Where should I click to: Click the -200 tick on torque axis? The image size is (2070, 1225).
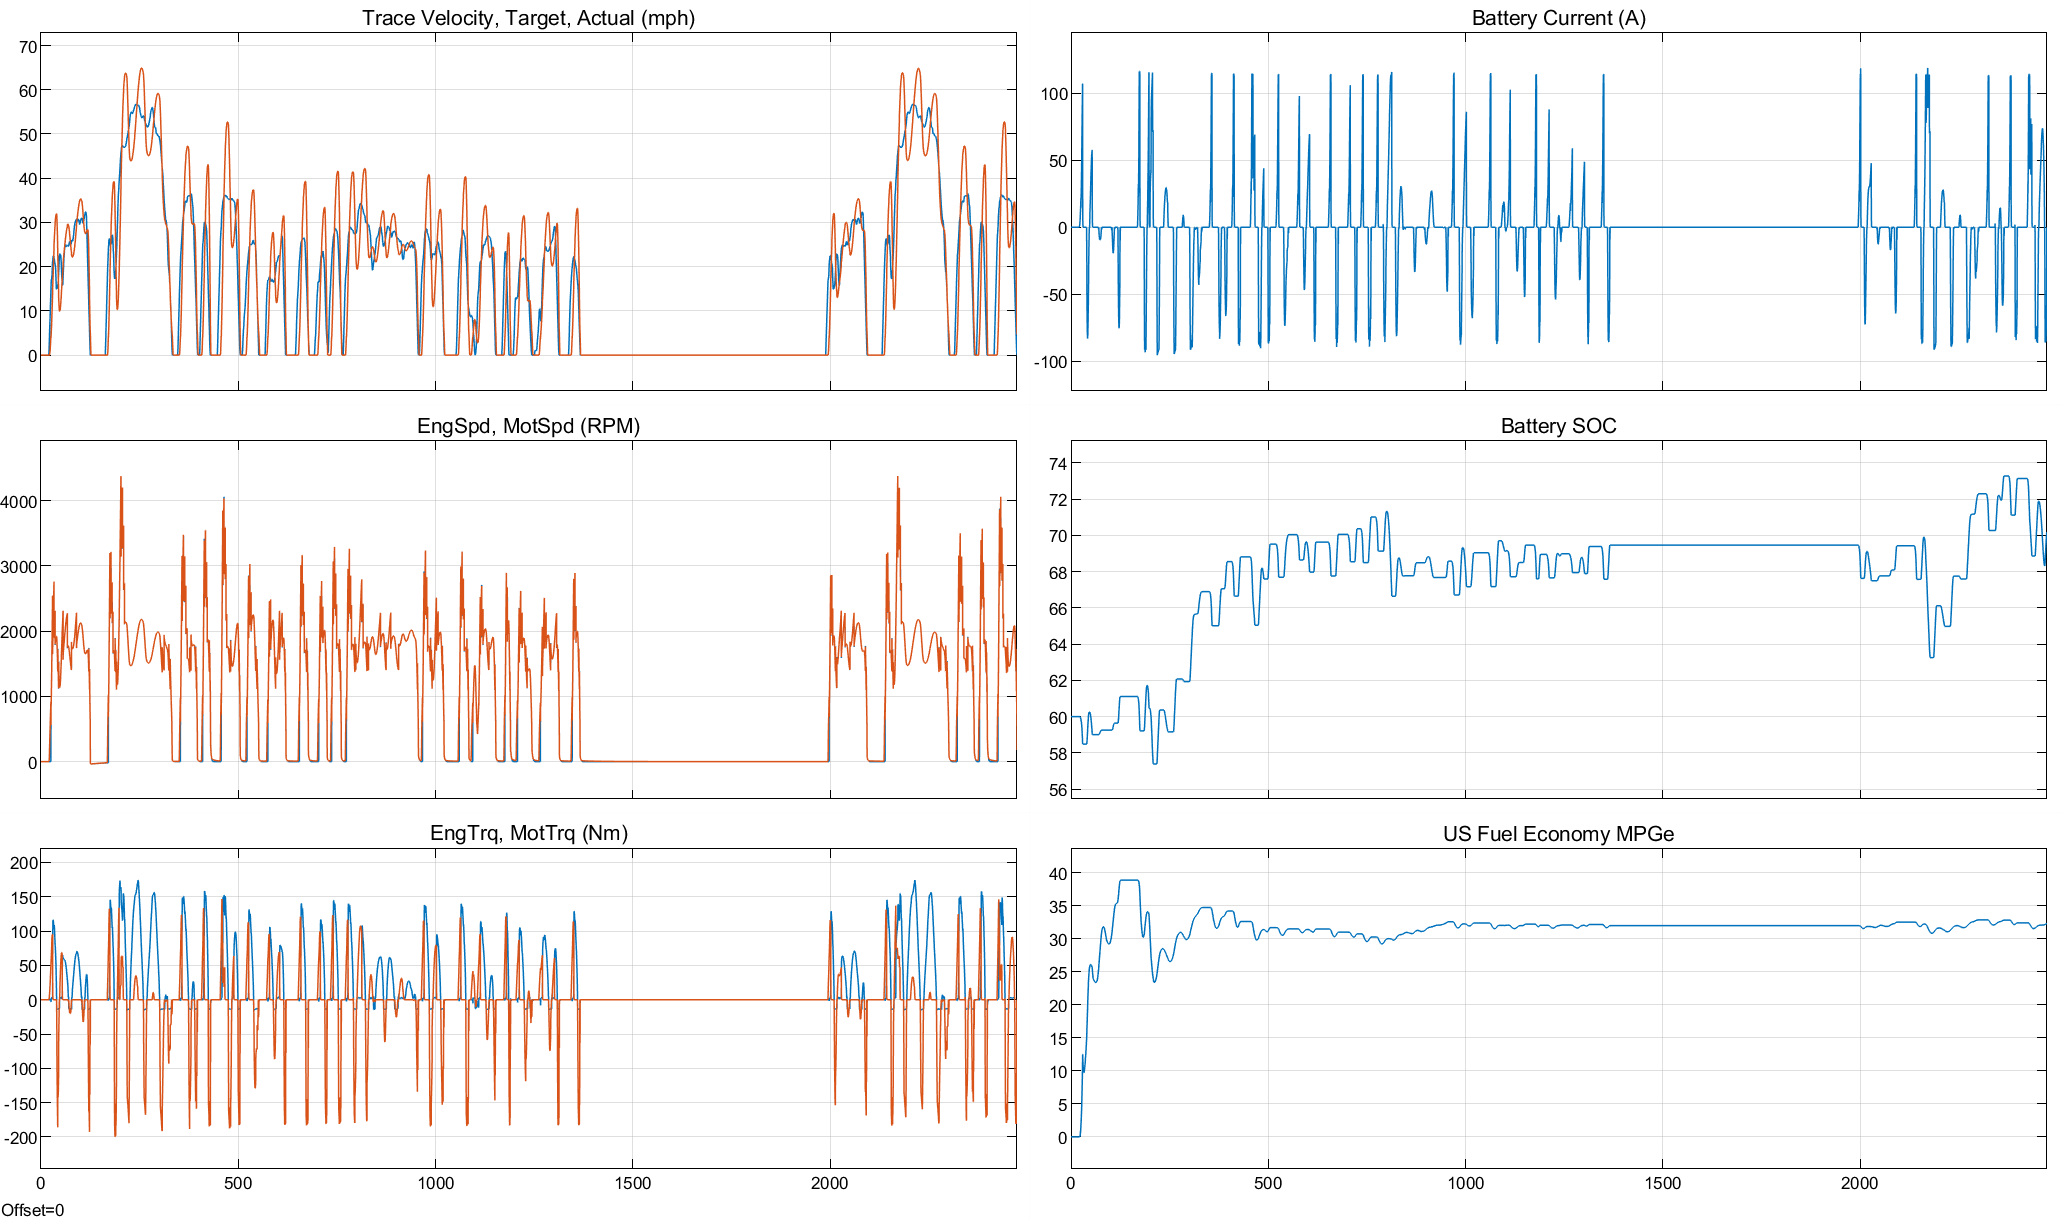21,1138
